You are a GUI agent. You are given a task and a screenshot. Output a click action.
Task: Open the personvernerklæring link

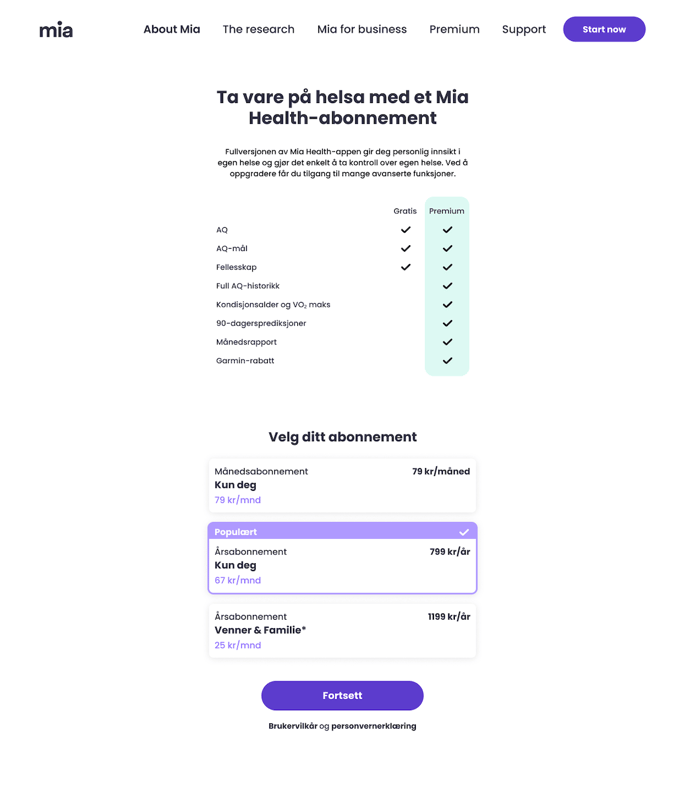pyautogui.click(x=374, y=726)
